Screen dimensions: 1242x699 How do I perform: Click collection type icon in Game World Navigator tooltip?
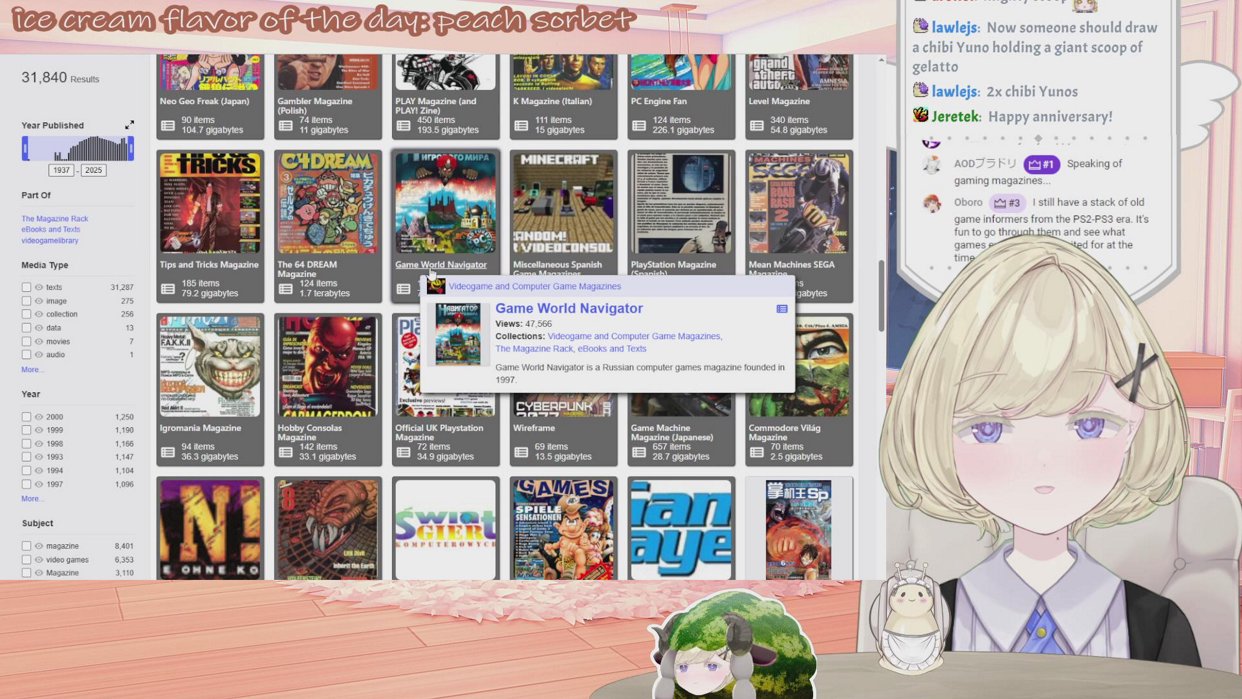pos(782,309)
